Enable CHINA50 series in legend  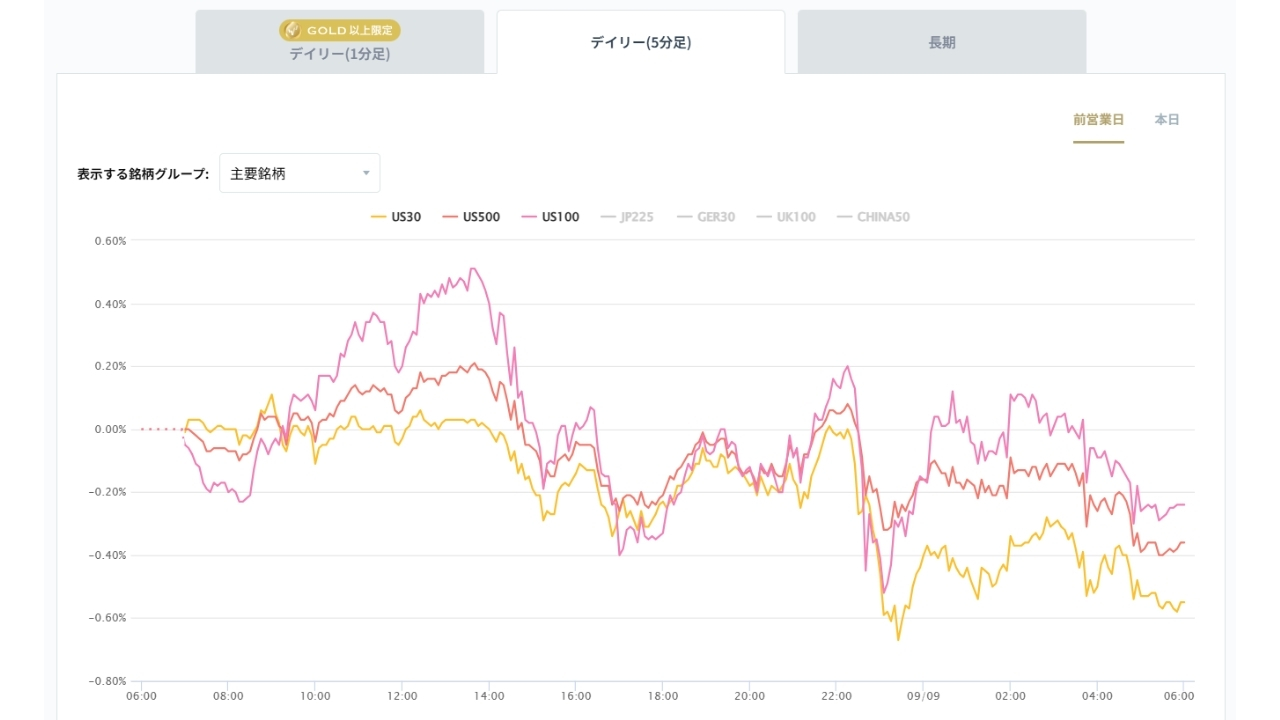873,217
